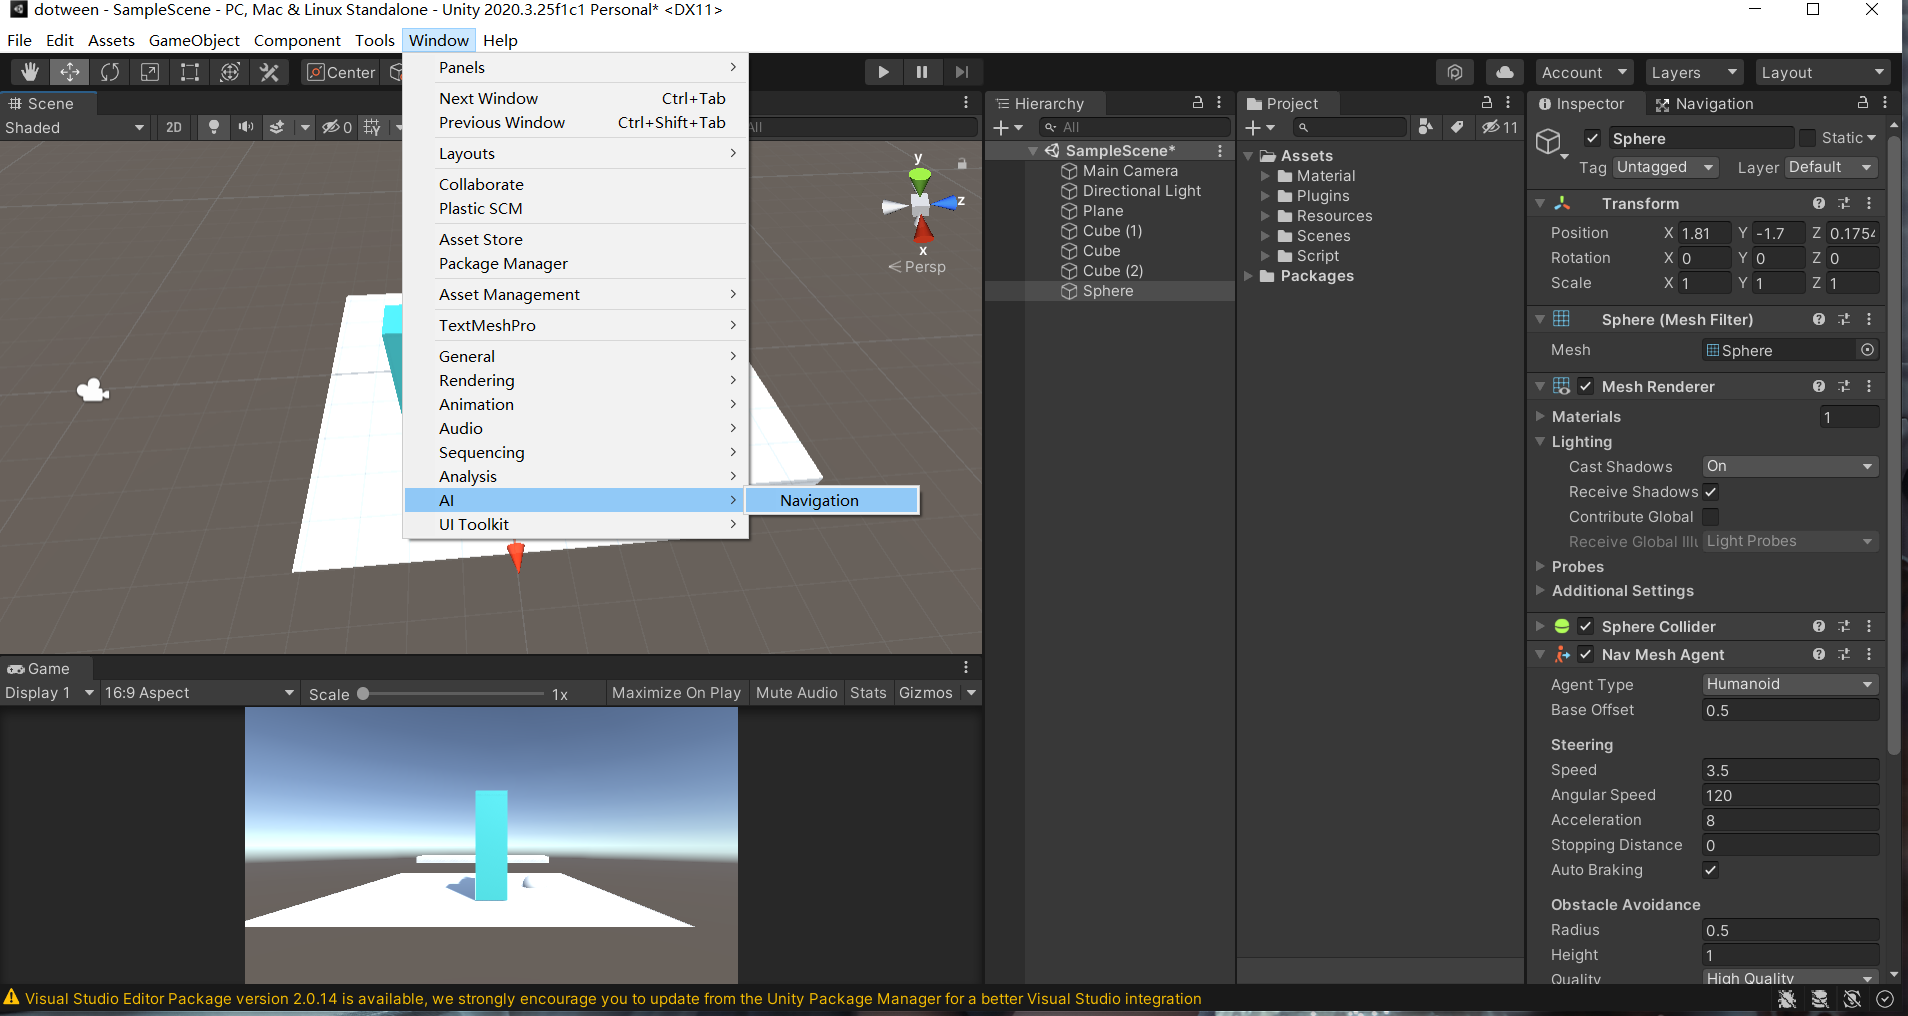Screen dimensions: 1908x1016
Task: Open Agent Type Humanoid dropdown
Action: 1790,684
